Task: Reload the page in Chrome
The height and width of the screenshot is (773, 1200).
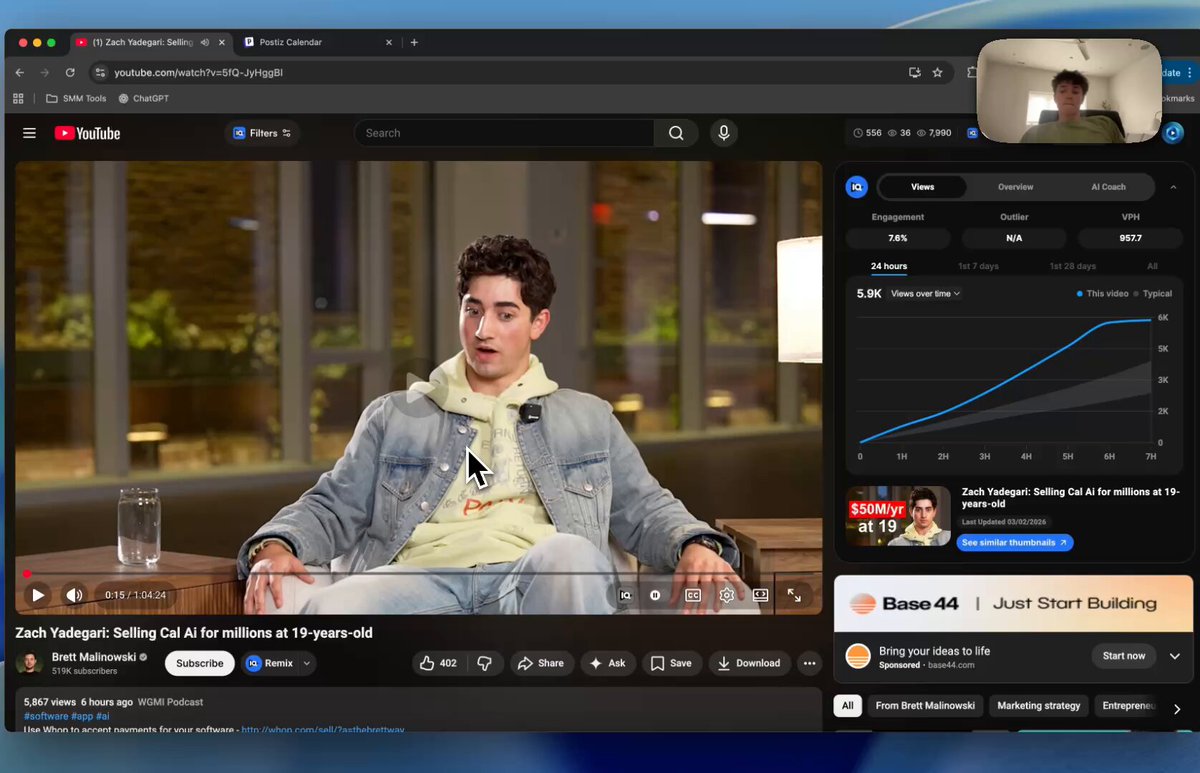Action: [70, 73]
